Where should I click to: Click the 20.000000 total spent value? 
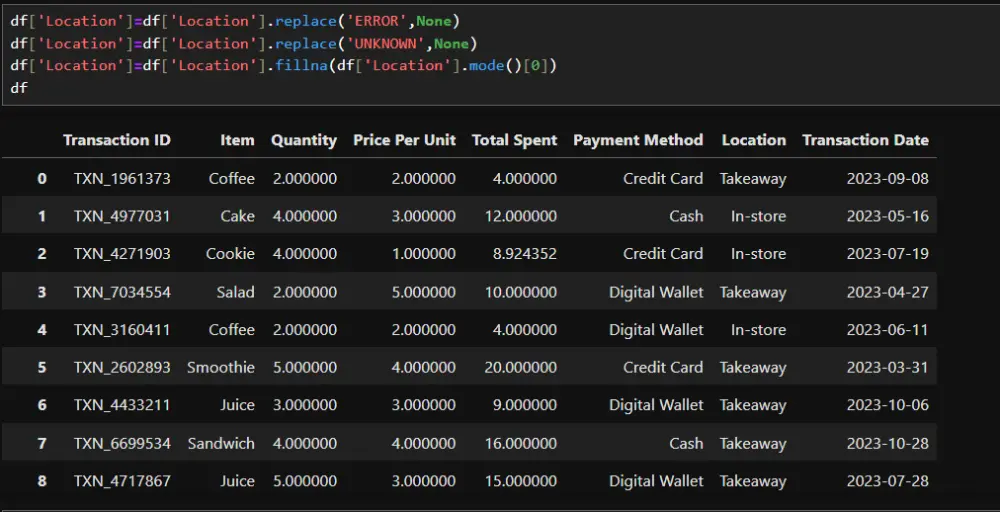click(x=520, y=367)
